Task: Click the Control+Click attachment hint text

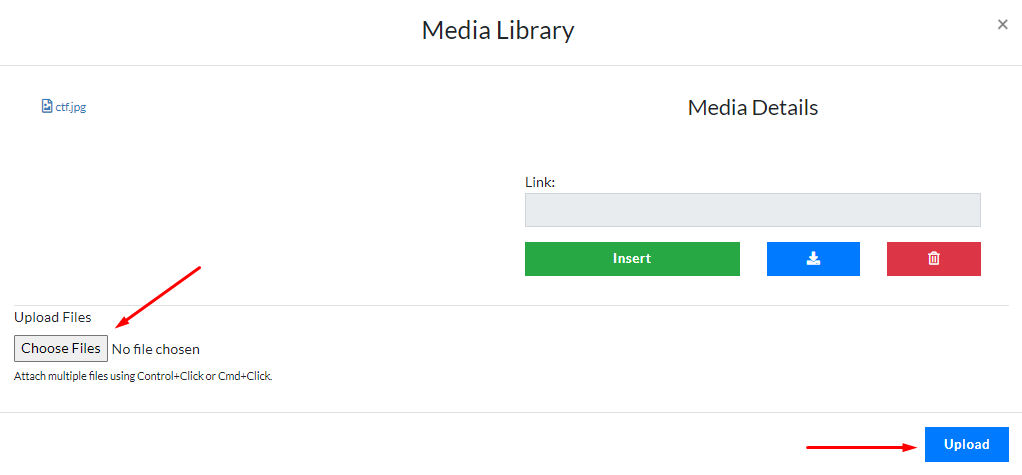Action: pos(143,377)
